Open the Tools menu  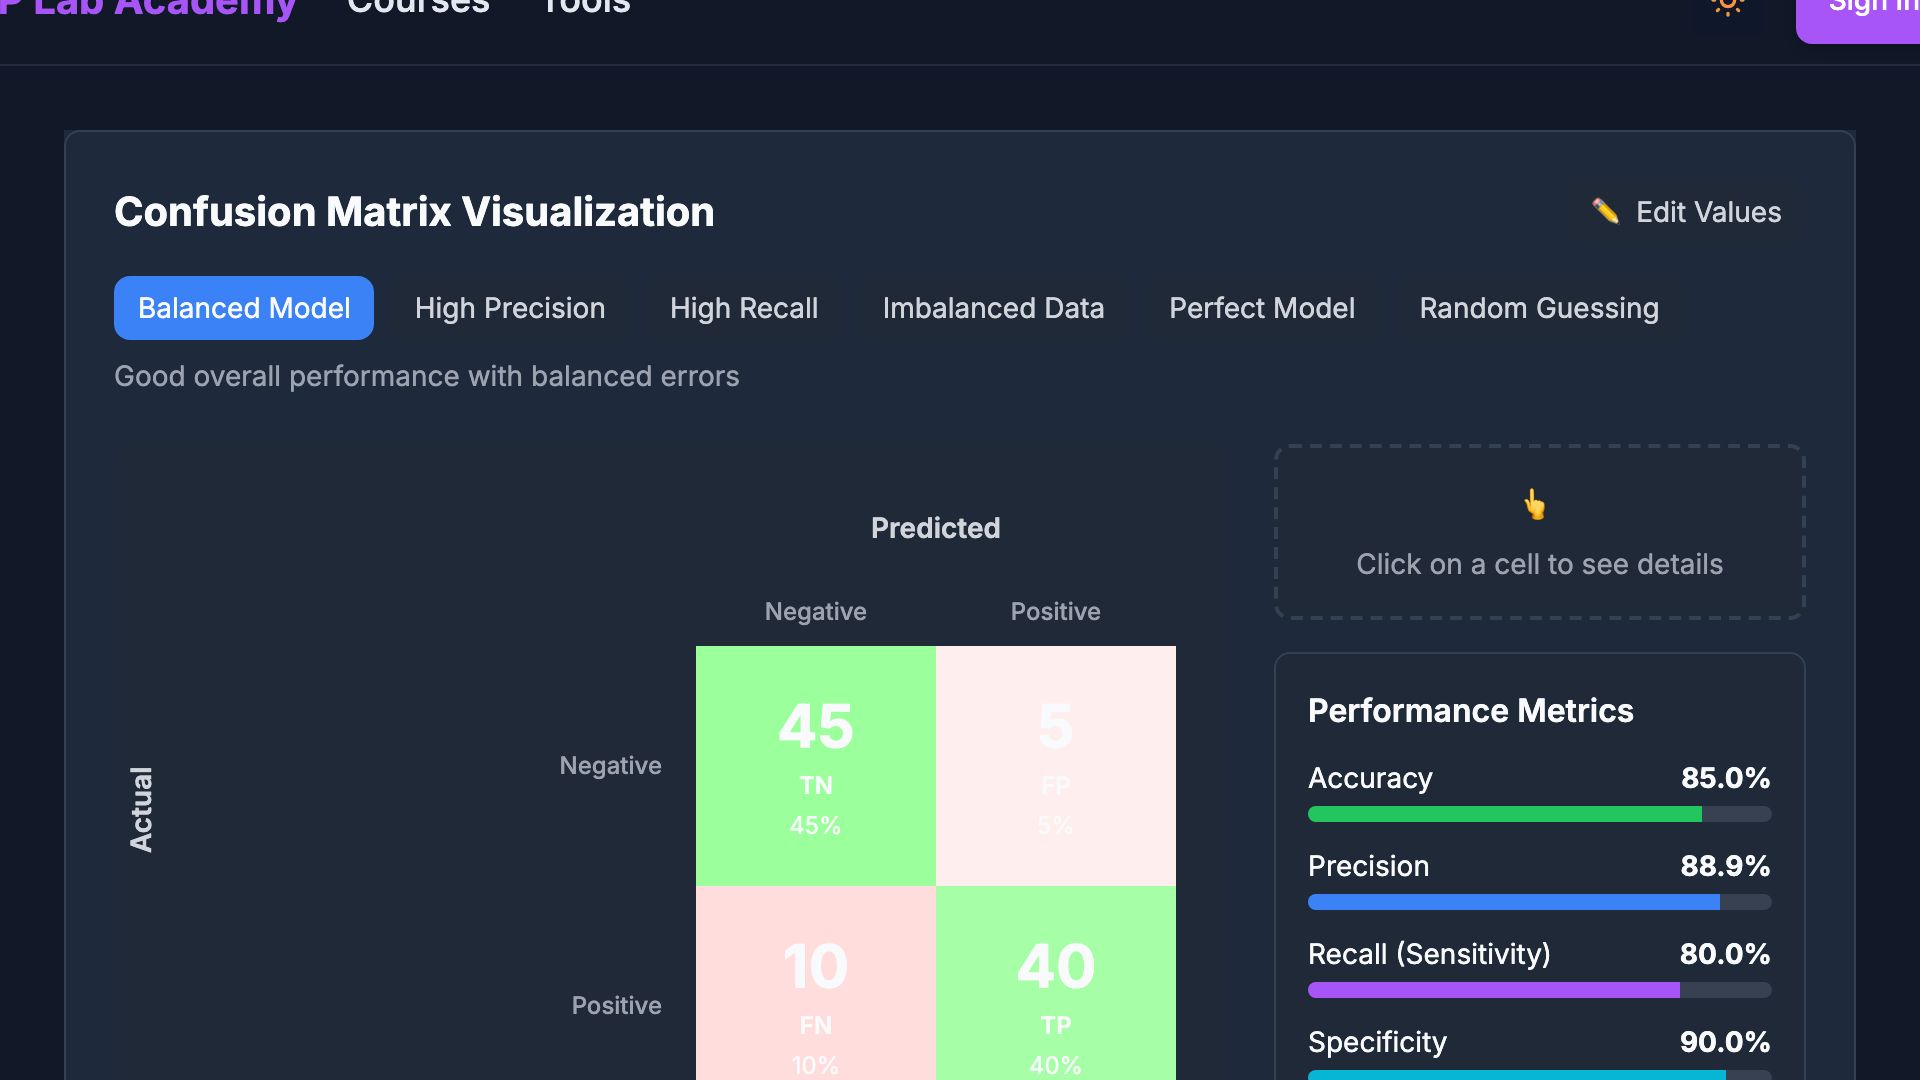pyautogui.click(x=586, y=8)
